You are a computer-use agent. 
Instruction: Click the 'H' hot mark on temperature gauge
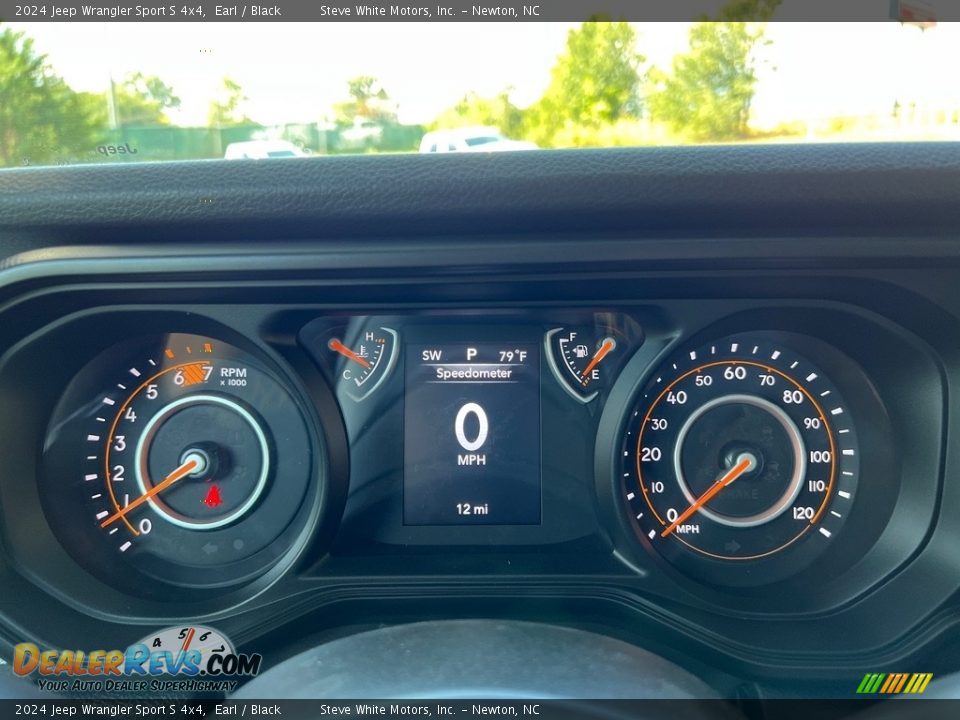click(369, 337)
